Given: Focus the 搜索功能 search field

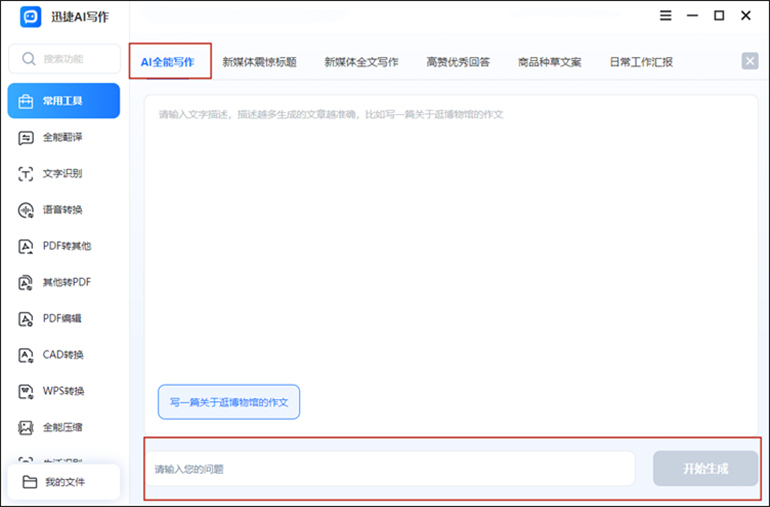Looking at the screenshot, I should pos(64,59).
